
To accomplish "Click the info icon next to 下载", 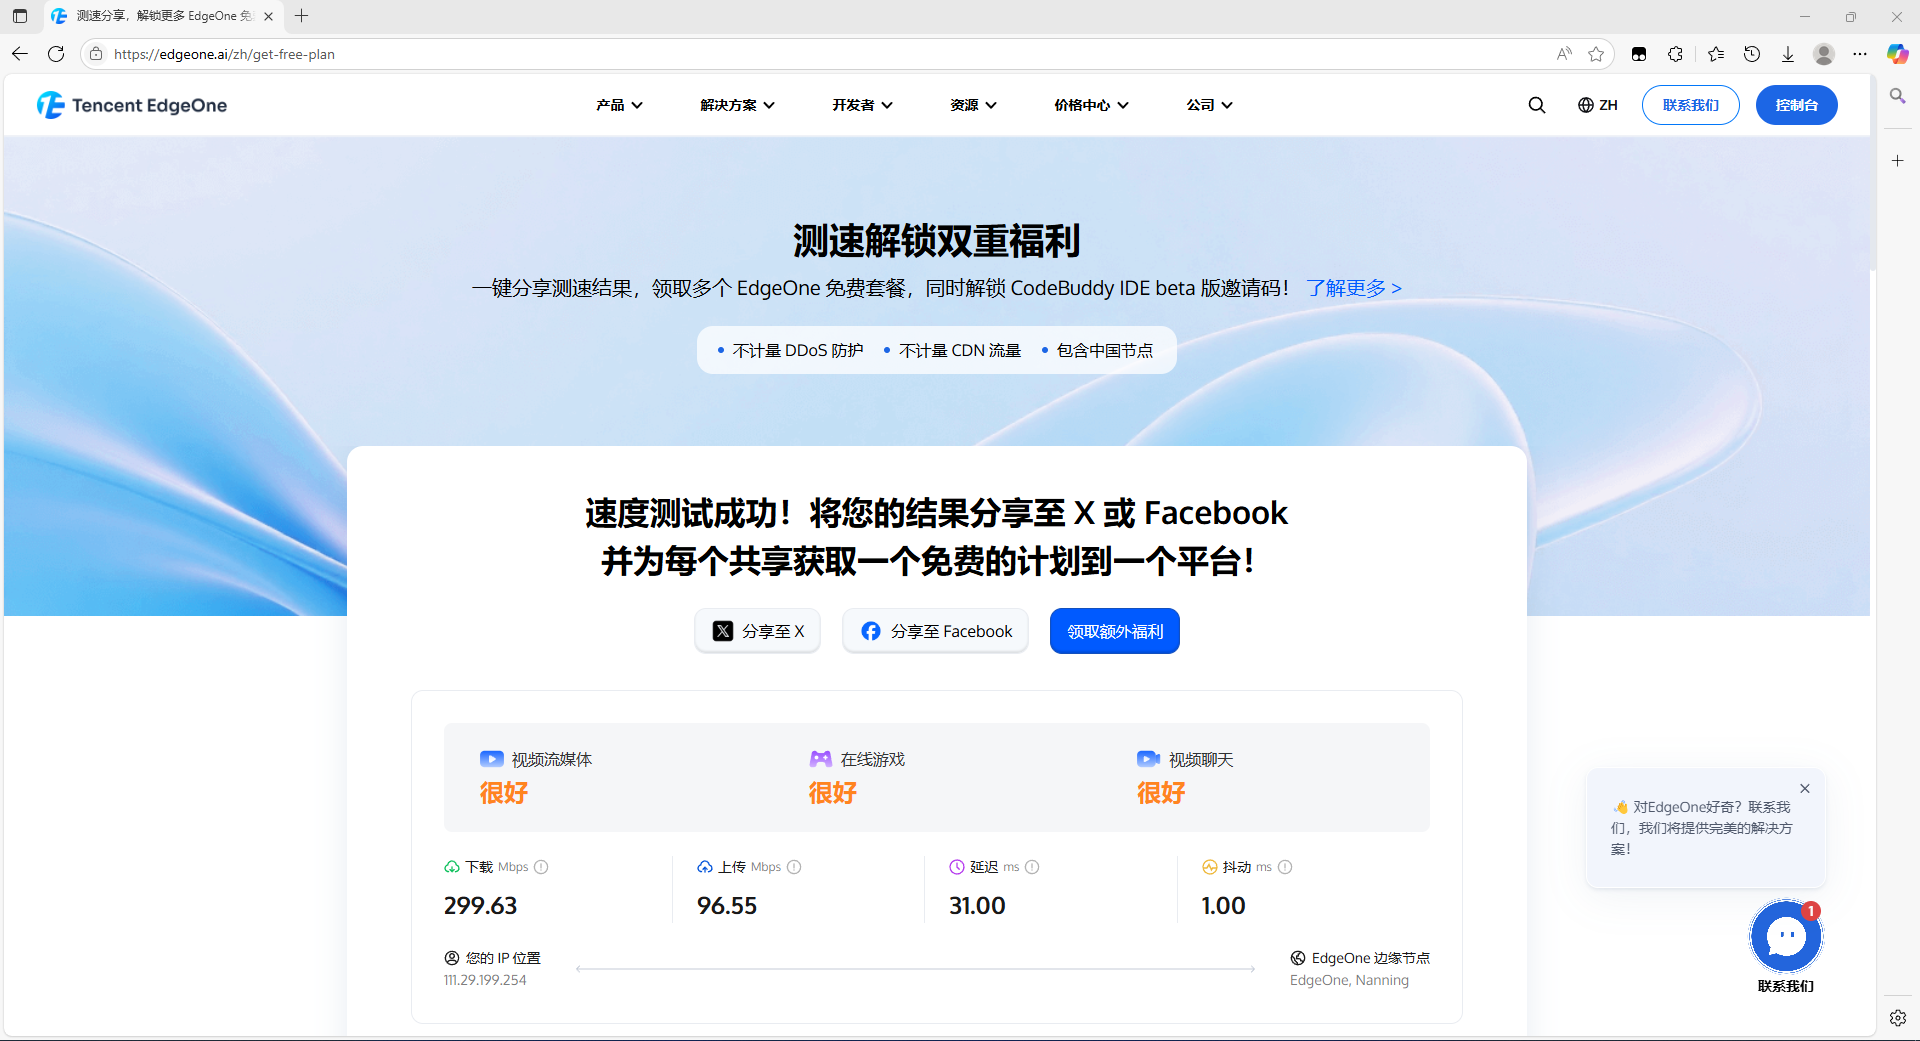I will pos(541,867).
